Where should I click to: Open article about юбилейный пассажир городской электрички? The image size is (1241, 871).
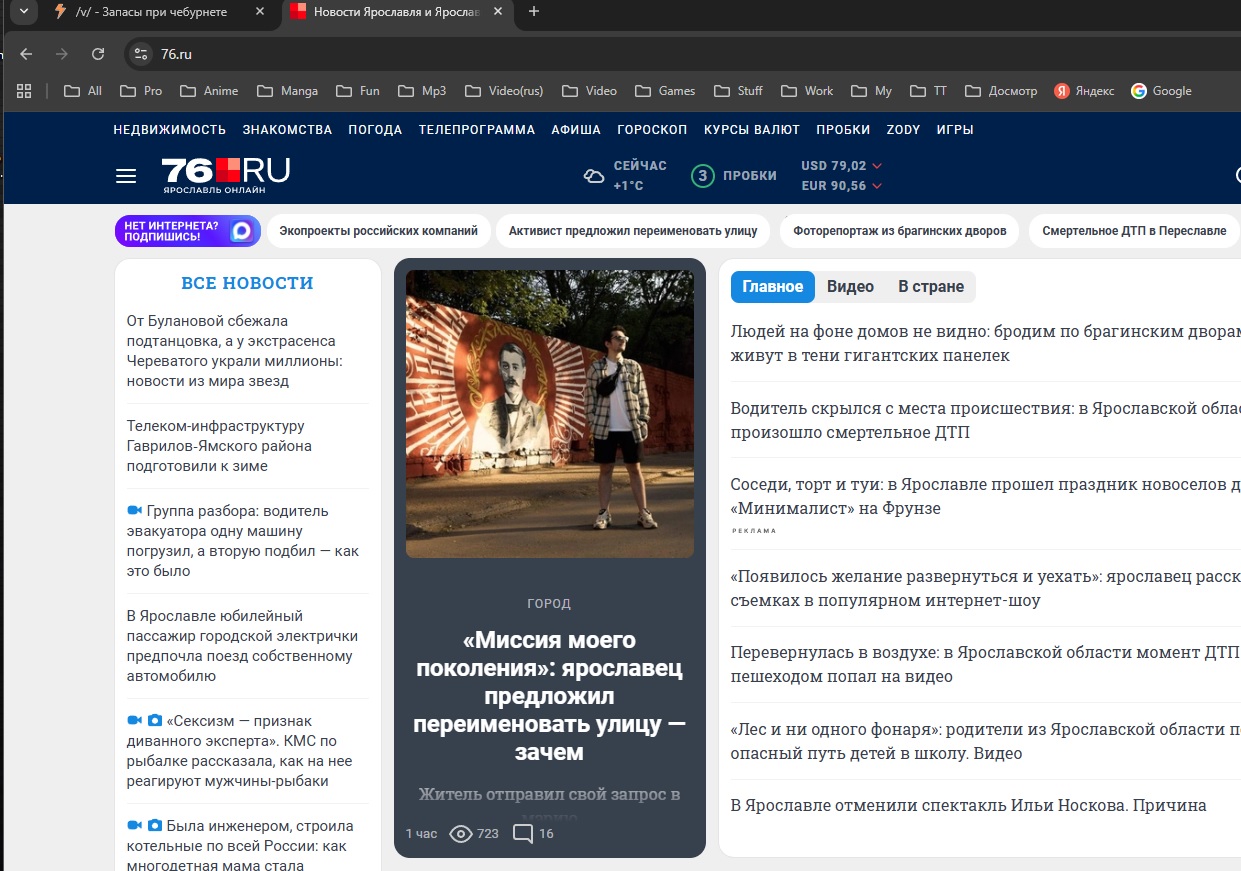coord(242,646)
